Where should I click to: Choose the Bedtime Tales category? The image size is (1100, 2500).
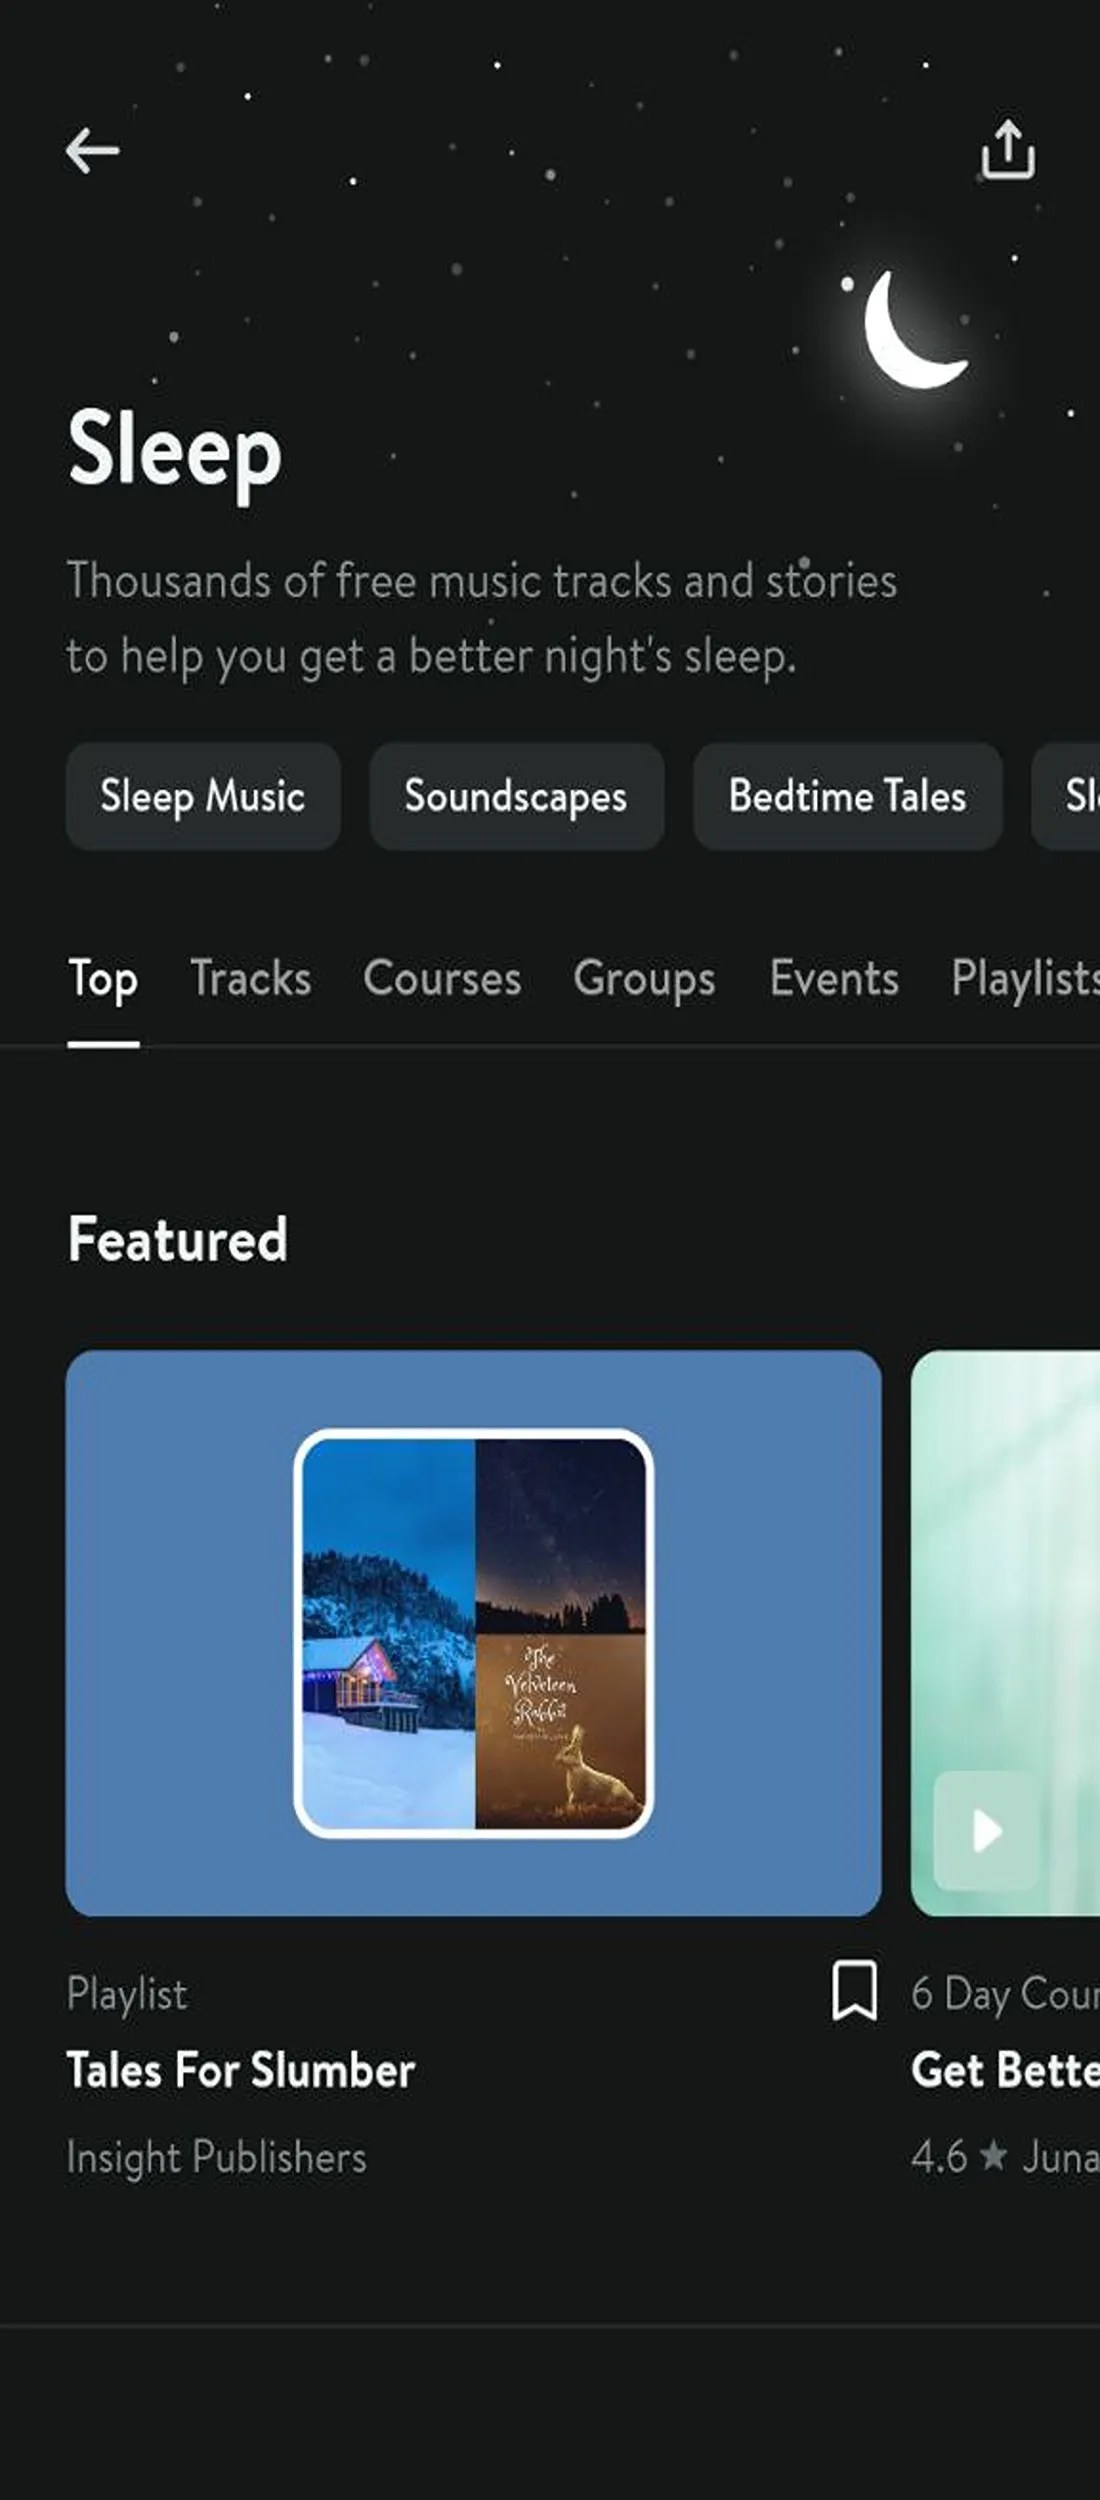coord(847,797)
